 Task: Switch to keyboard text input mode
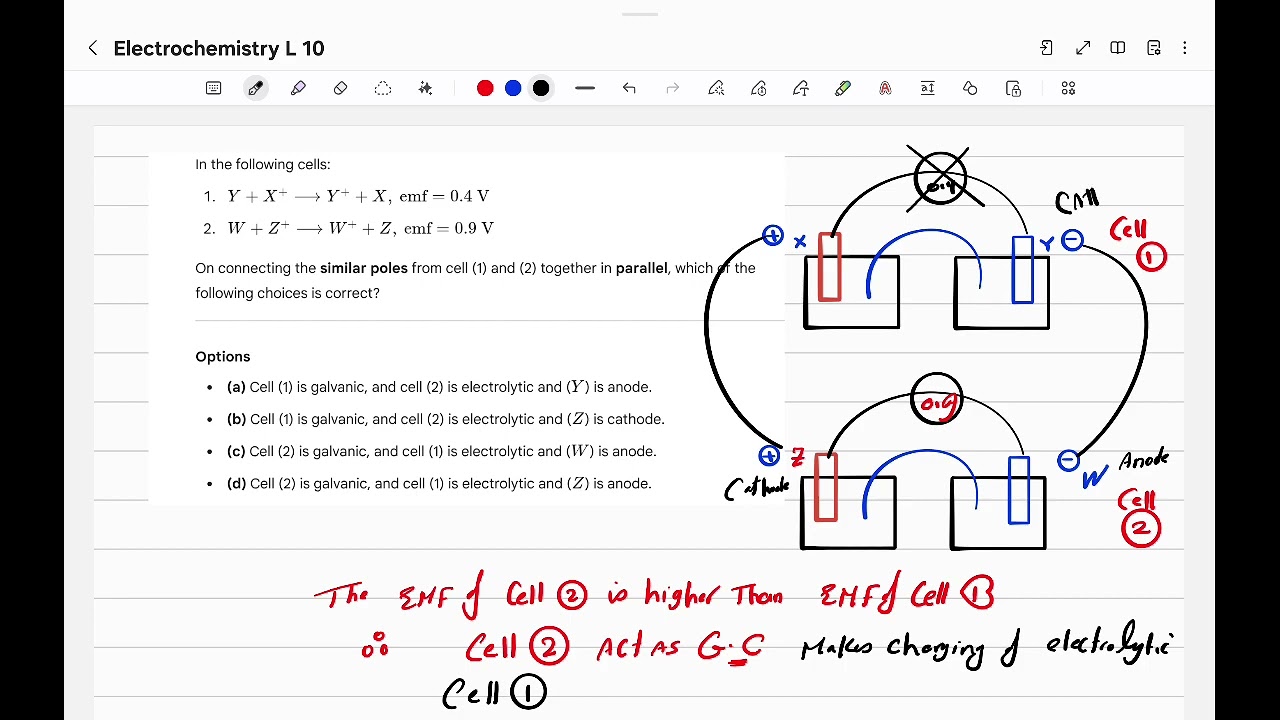click(x=213, y=89)
